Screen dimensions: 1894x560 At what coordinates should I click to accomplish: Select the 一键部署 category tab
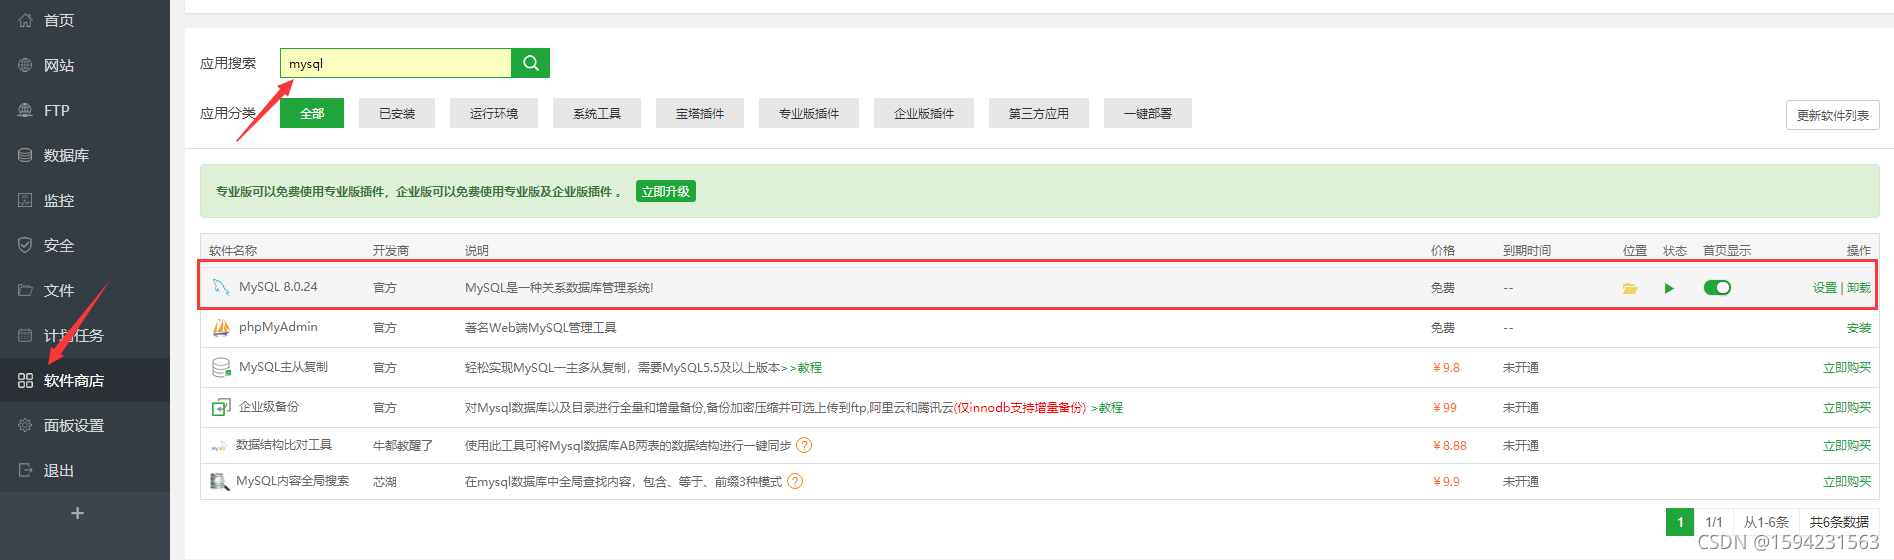1148,113
